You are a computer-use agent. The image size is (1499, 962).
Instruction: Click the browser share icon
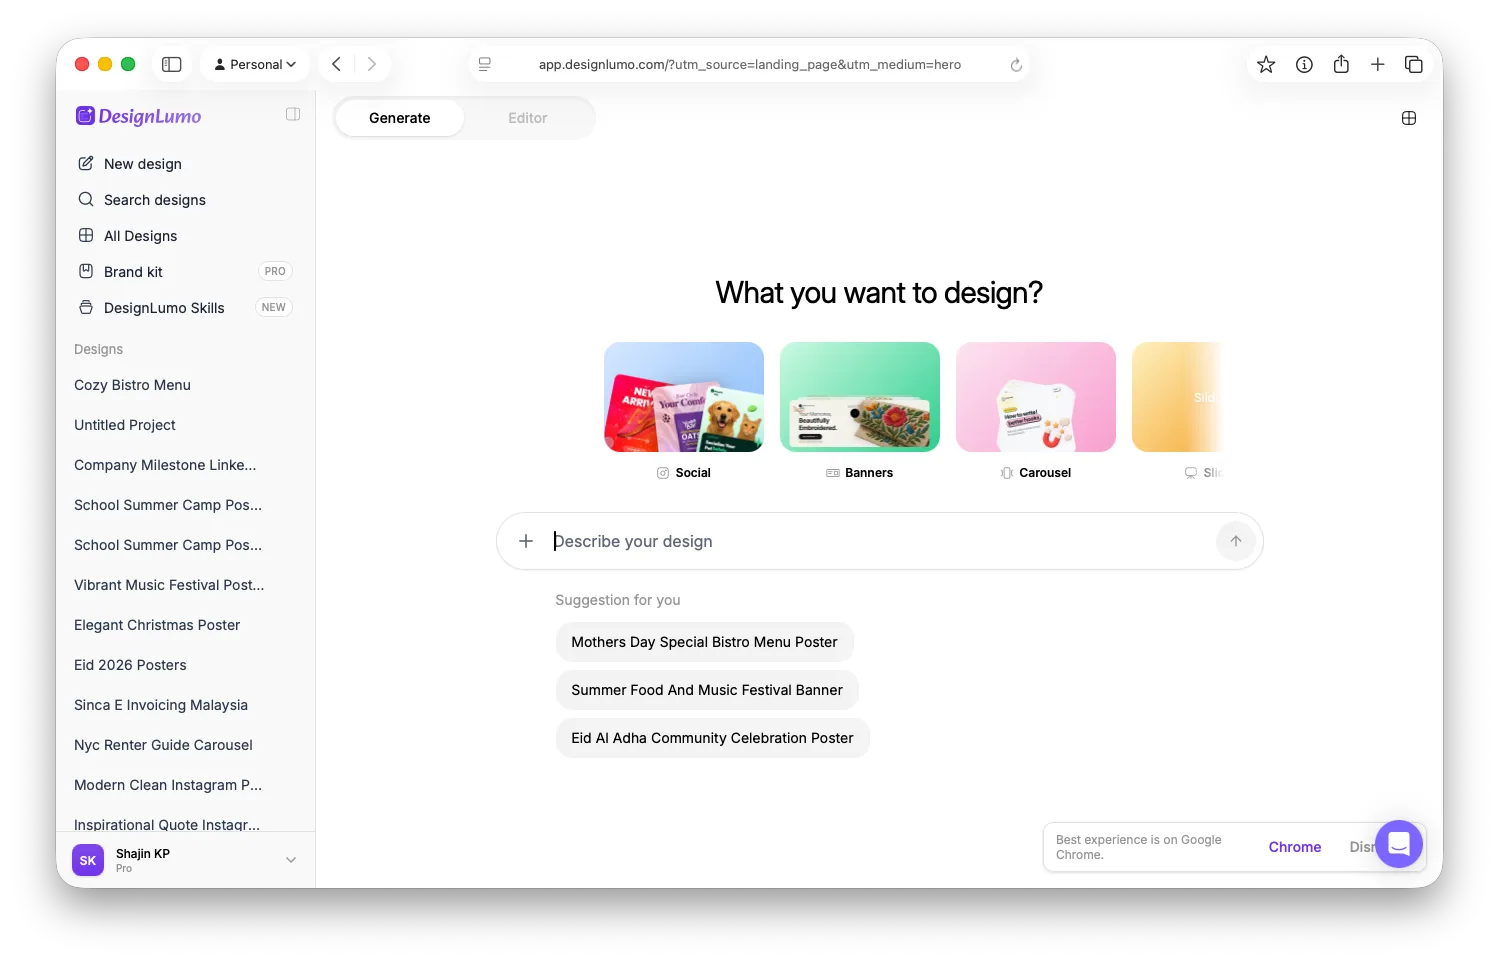click(x=1341, y=64)
